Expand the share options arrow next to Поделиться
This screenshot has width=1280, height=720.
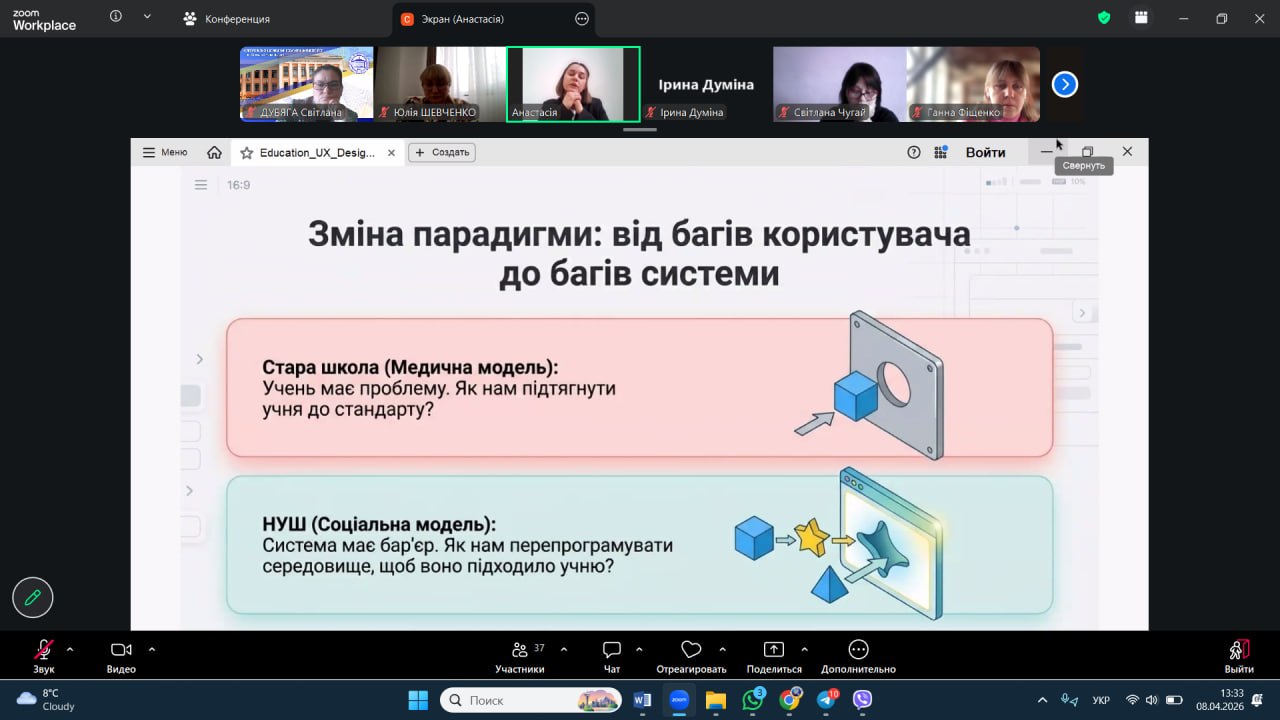click(805, 649)
